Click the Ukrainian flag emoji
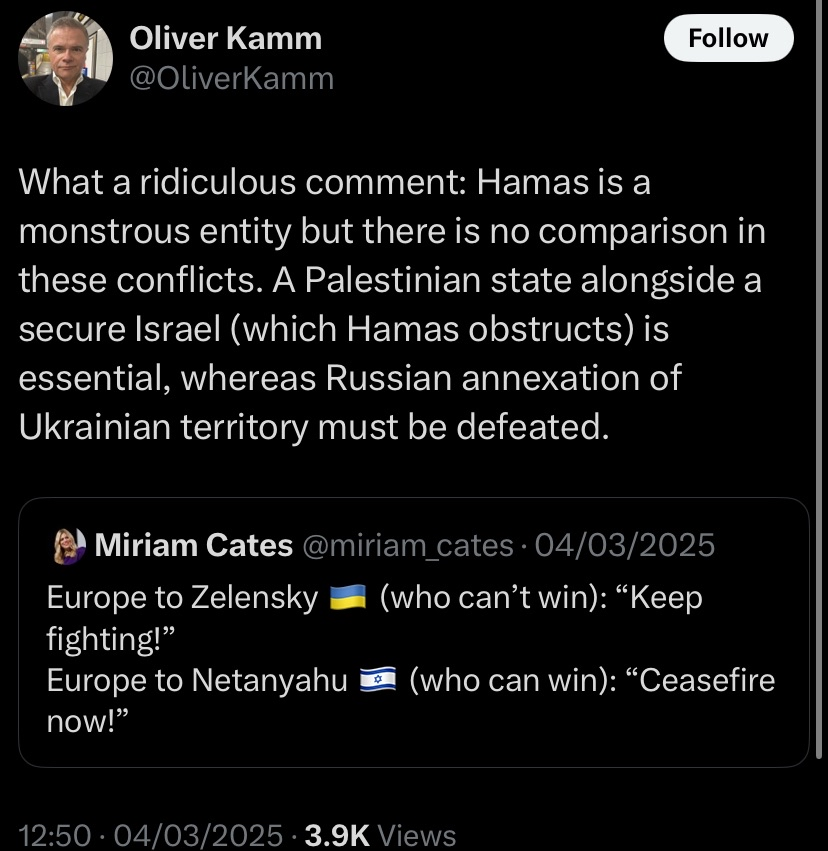 click(348, 598)
